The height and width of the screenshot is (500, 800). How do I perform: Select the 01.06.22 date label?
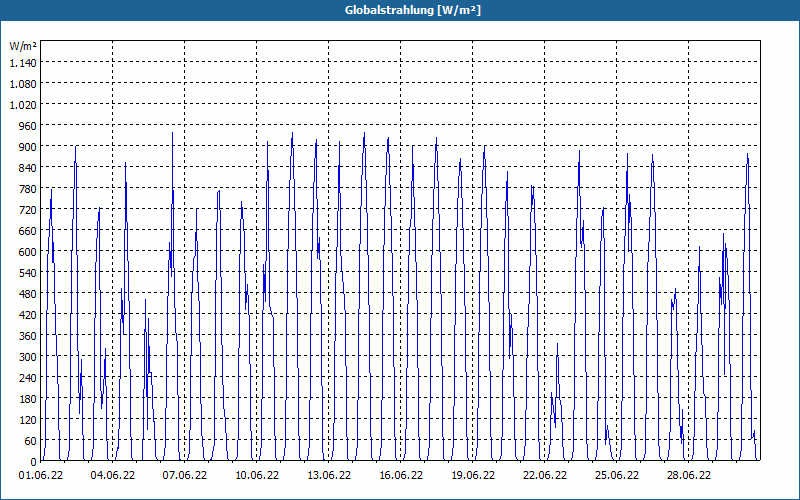[x=41, y=476]
